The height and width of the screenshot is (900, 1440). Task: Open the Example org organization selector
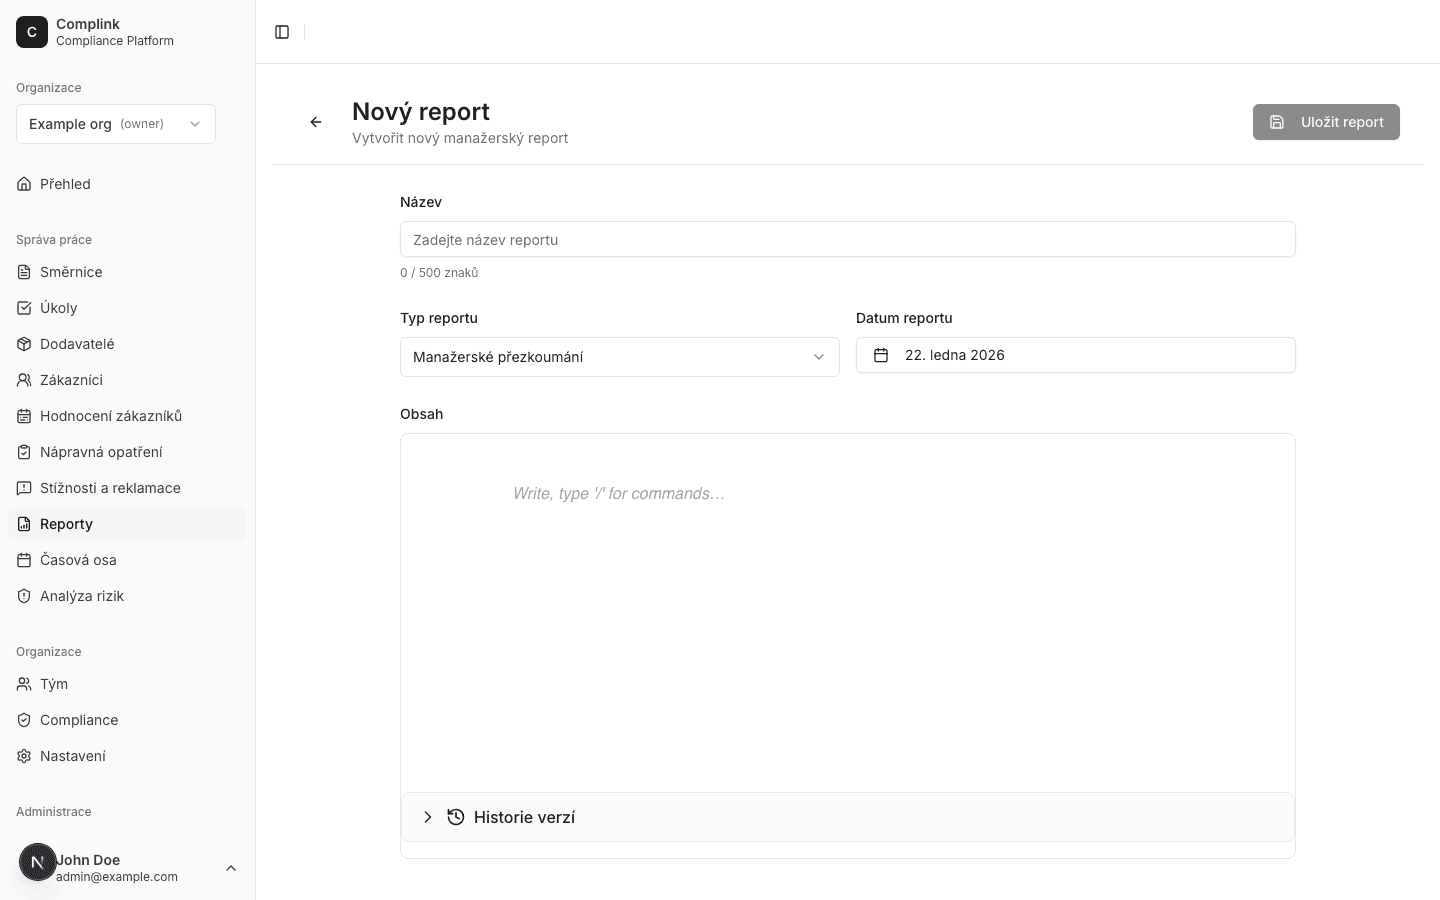point(116,124)
